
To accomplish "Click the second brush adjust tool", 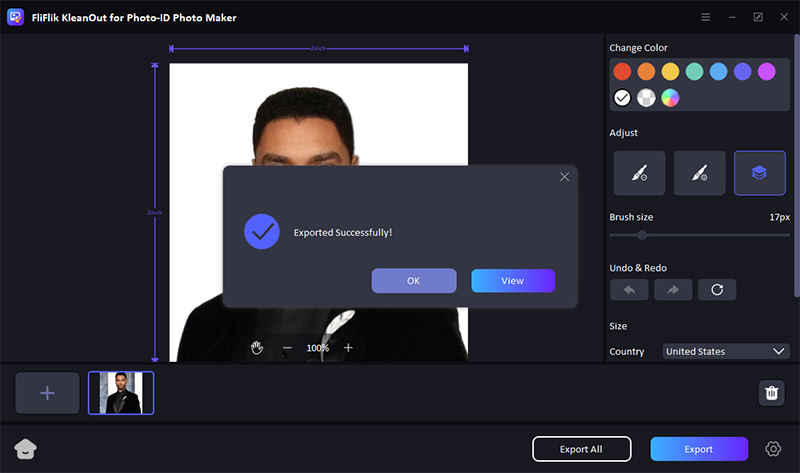I will click(x=699, y=173).
